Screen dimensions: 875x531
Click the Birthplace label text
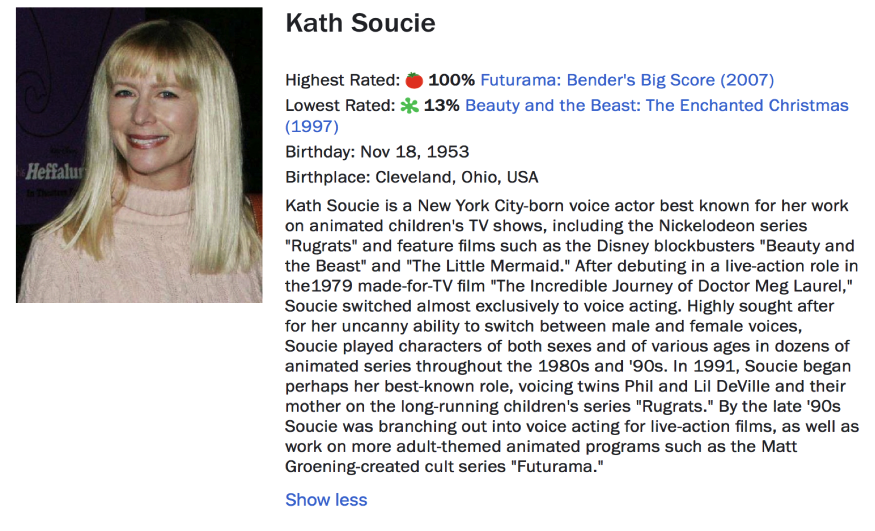[327, 178]
